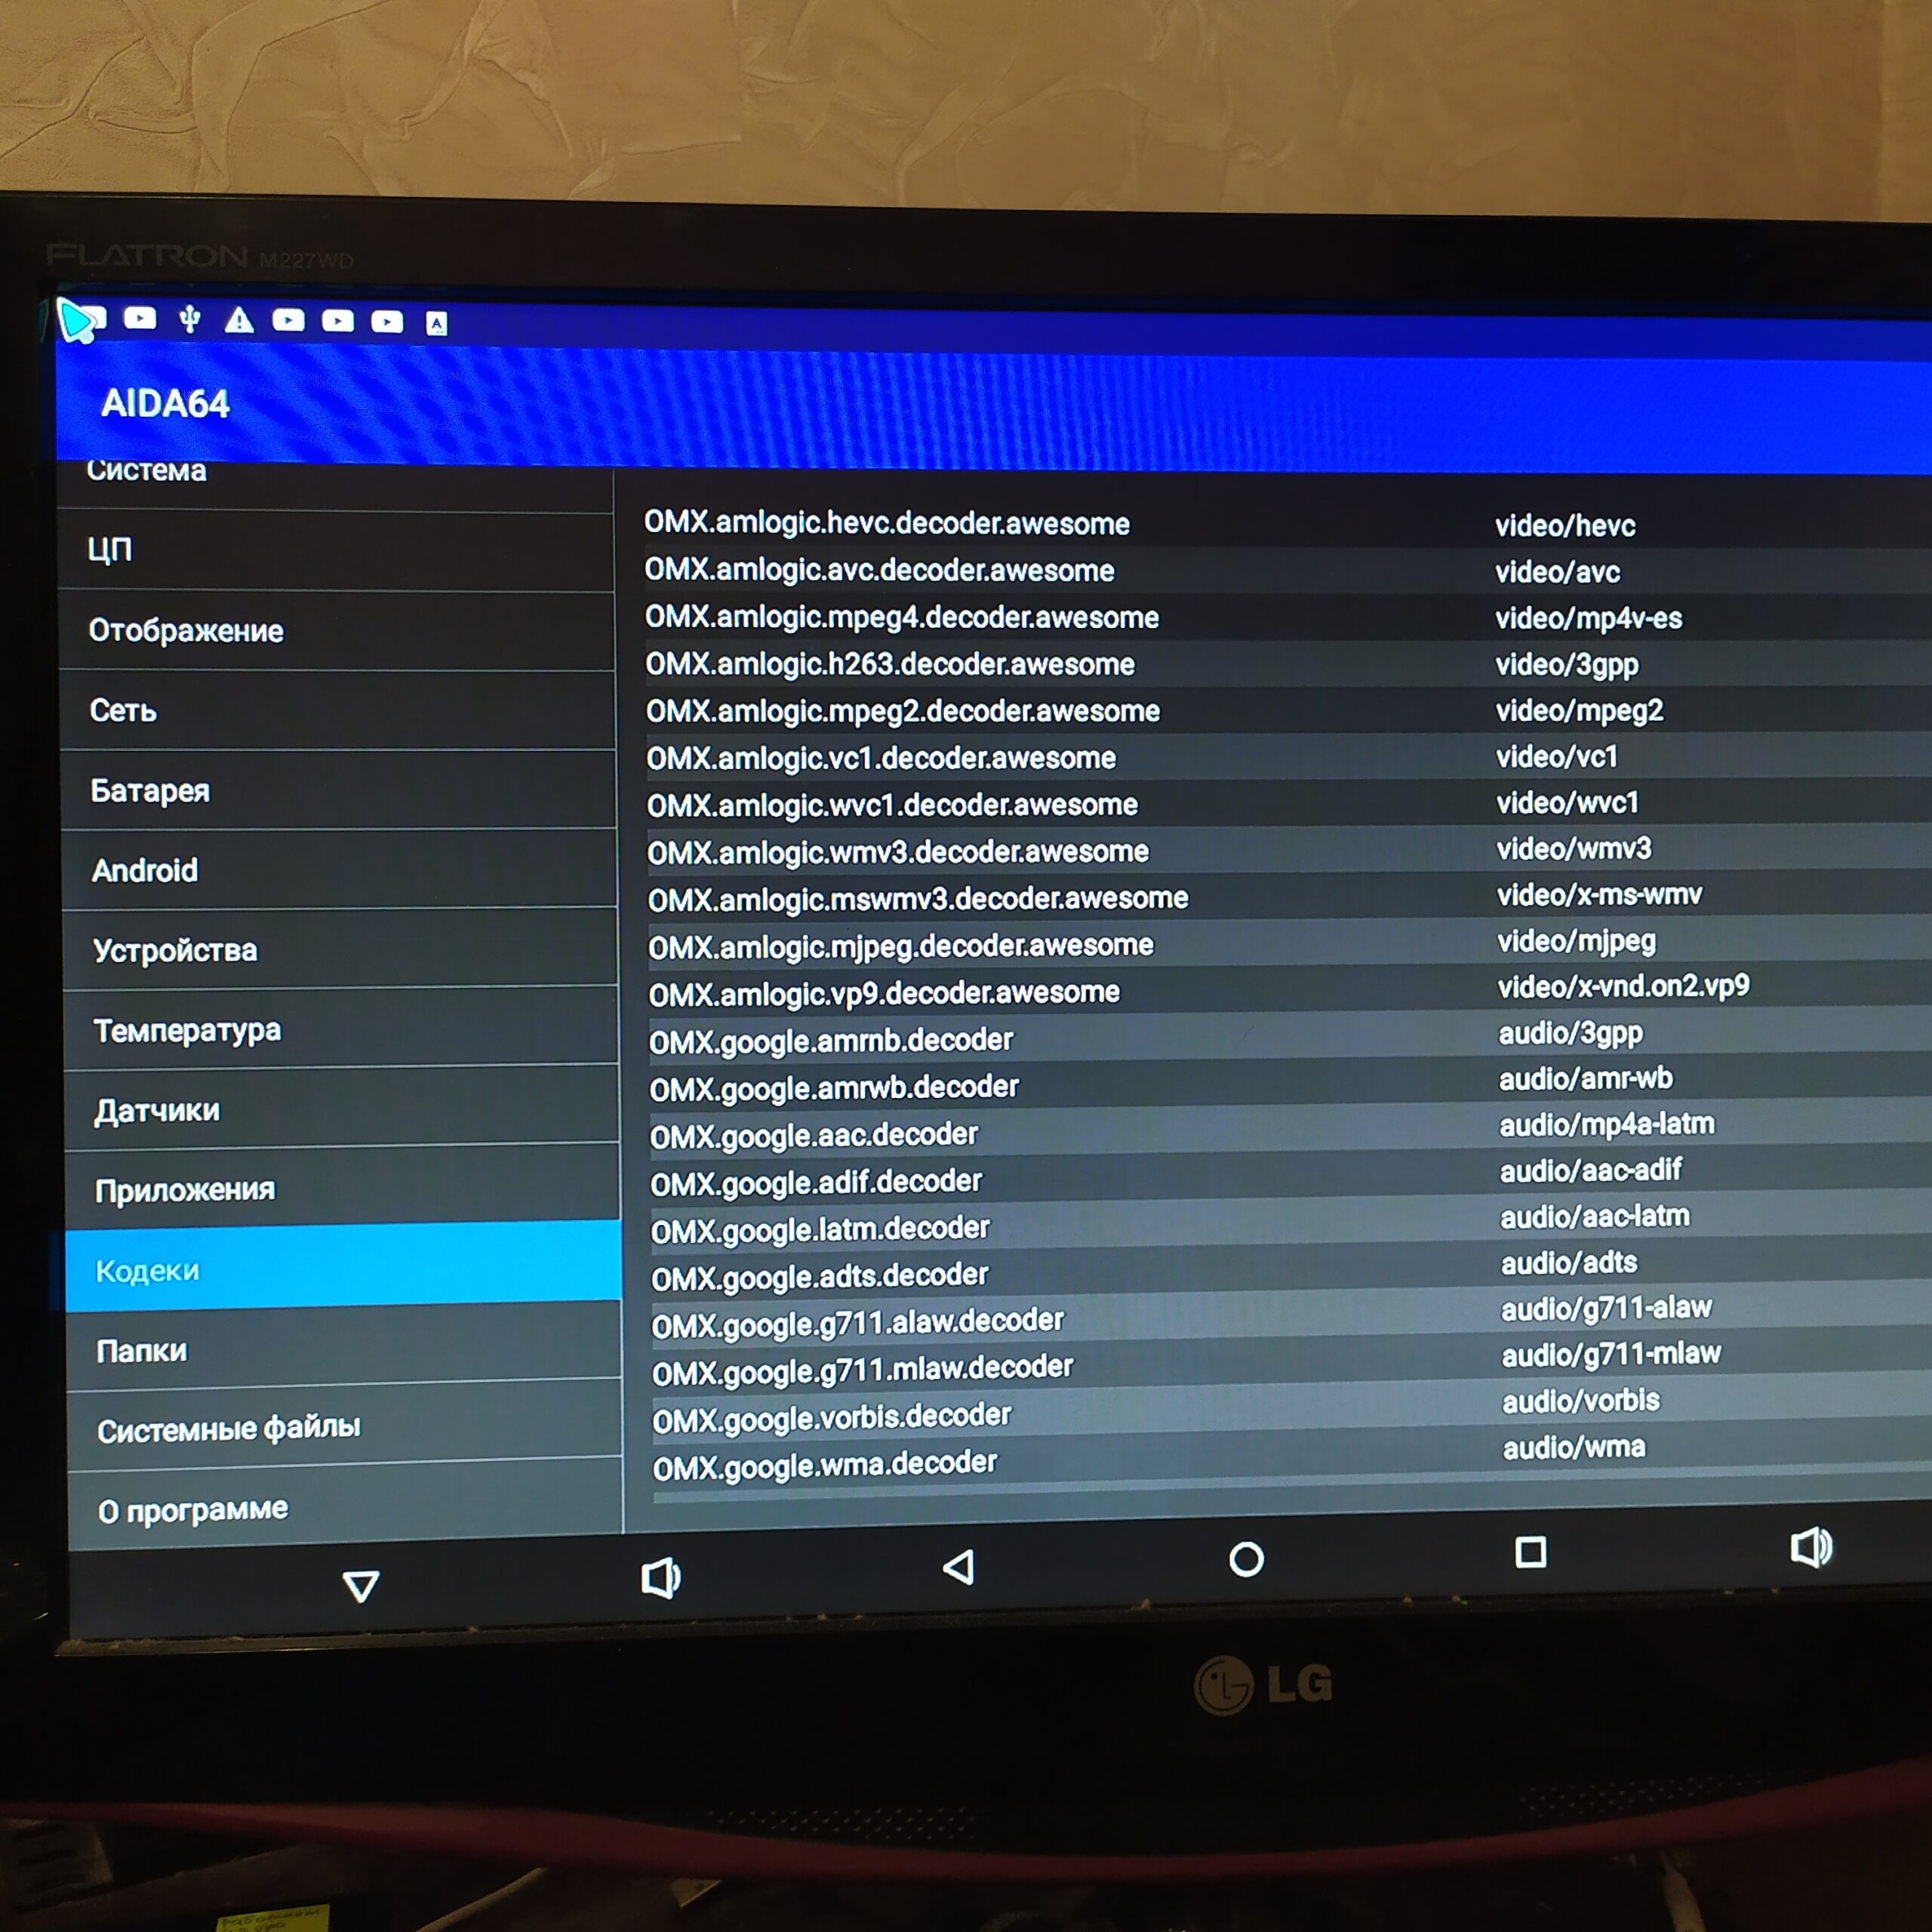Click the audio/g711-alaw value
Viewport: 1932px width, 1932px height.
click(x=1606, y=1309)
